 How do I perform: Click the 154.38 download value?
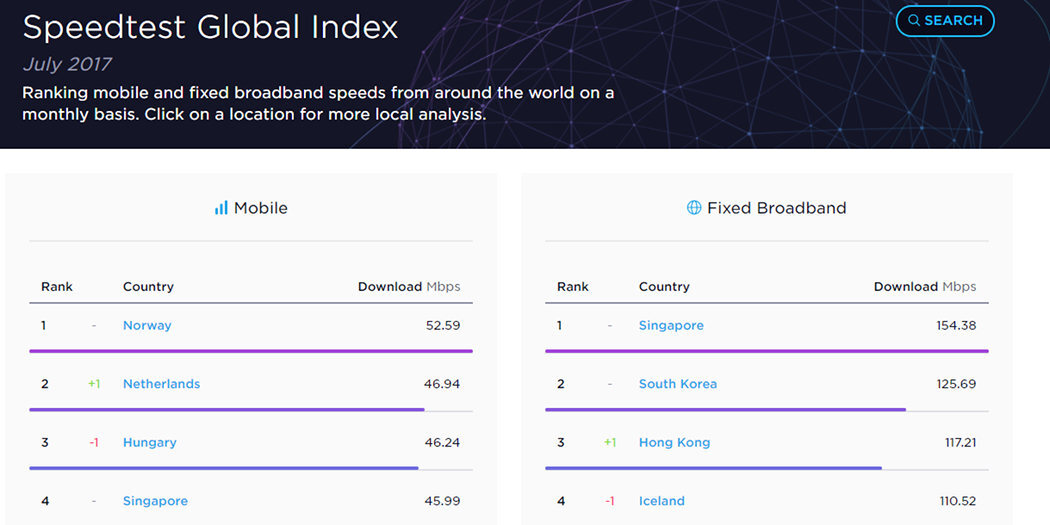[956, 325]
